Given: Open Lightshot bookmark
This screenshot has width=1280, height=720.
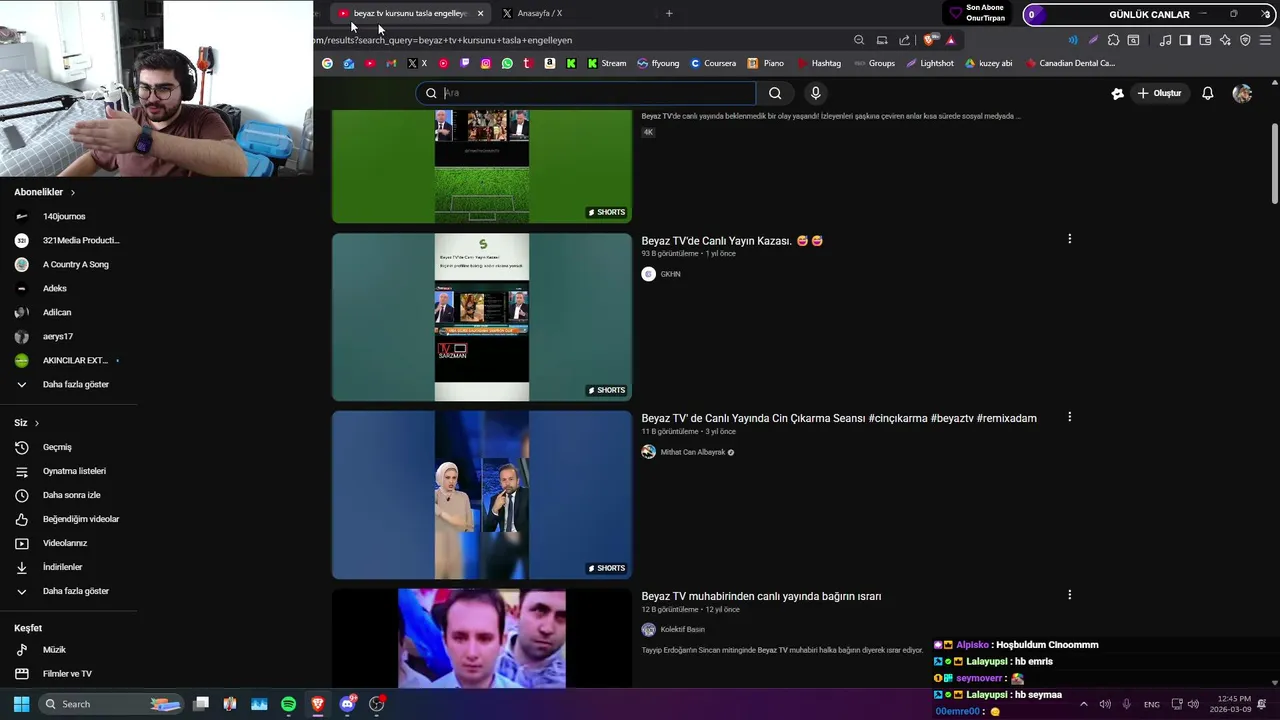Looking at the screenshot, I should tap(930, 63).
